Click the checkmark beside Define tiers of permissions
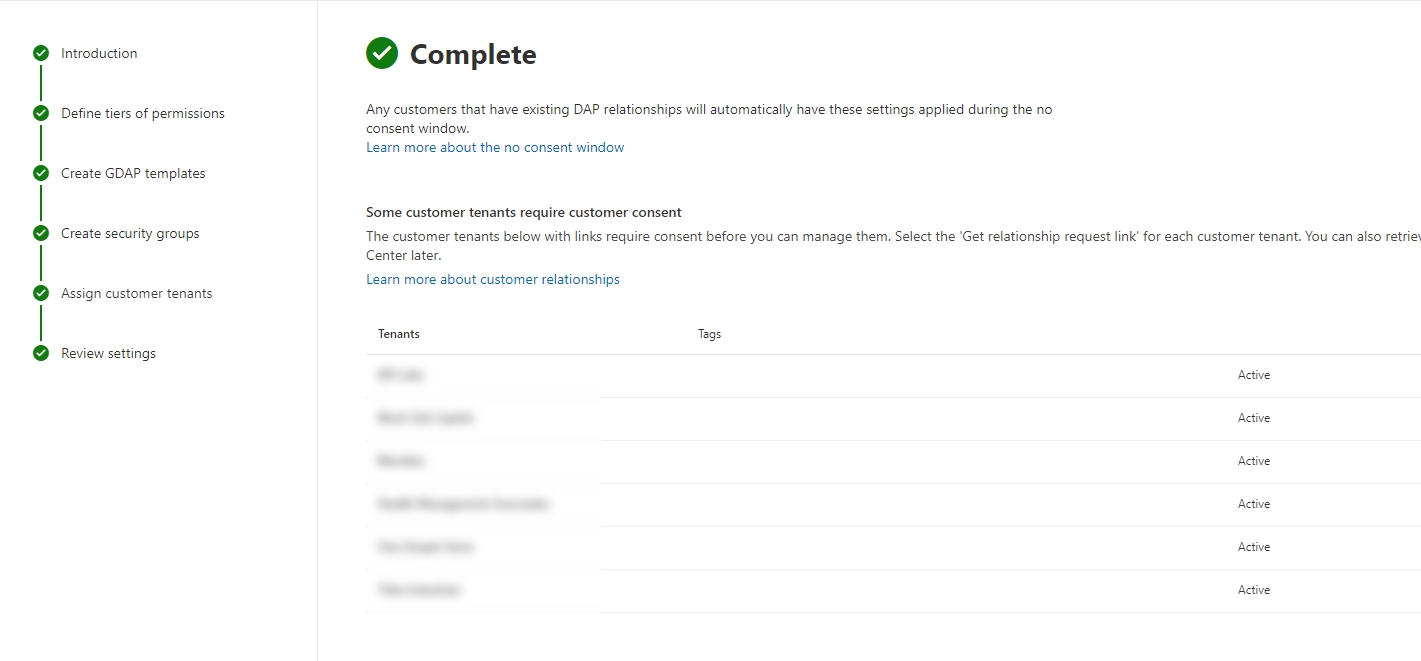The height and width of the screenshot is (661, 1421). (41, 113)
